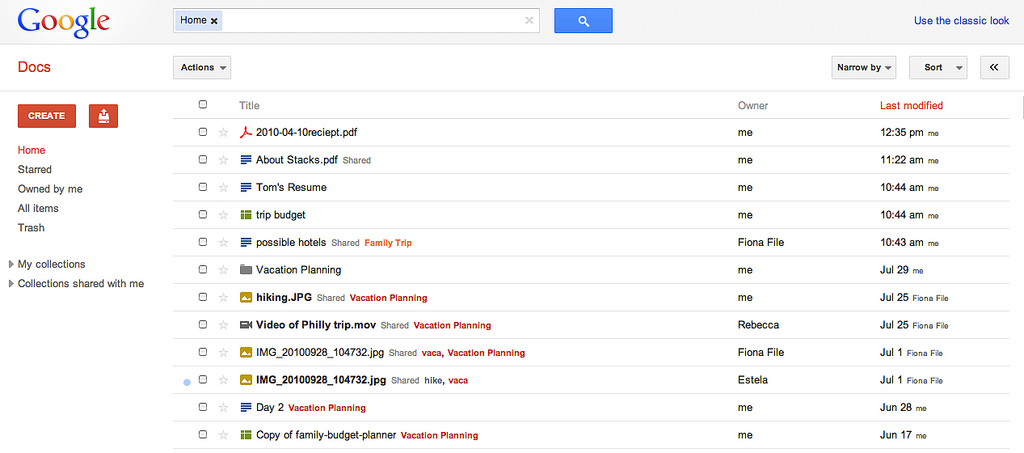The height and width of the screenshot is (453, 1024).
Task: Clear the search box with the grey X
Action: (529, 20)
